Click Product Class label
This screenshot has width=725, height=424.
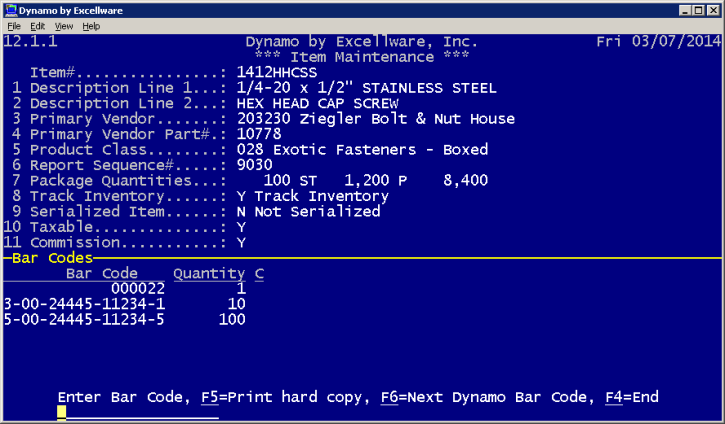[88, 150]
